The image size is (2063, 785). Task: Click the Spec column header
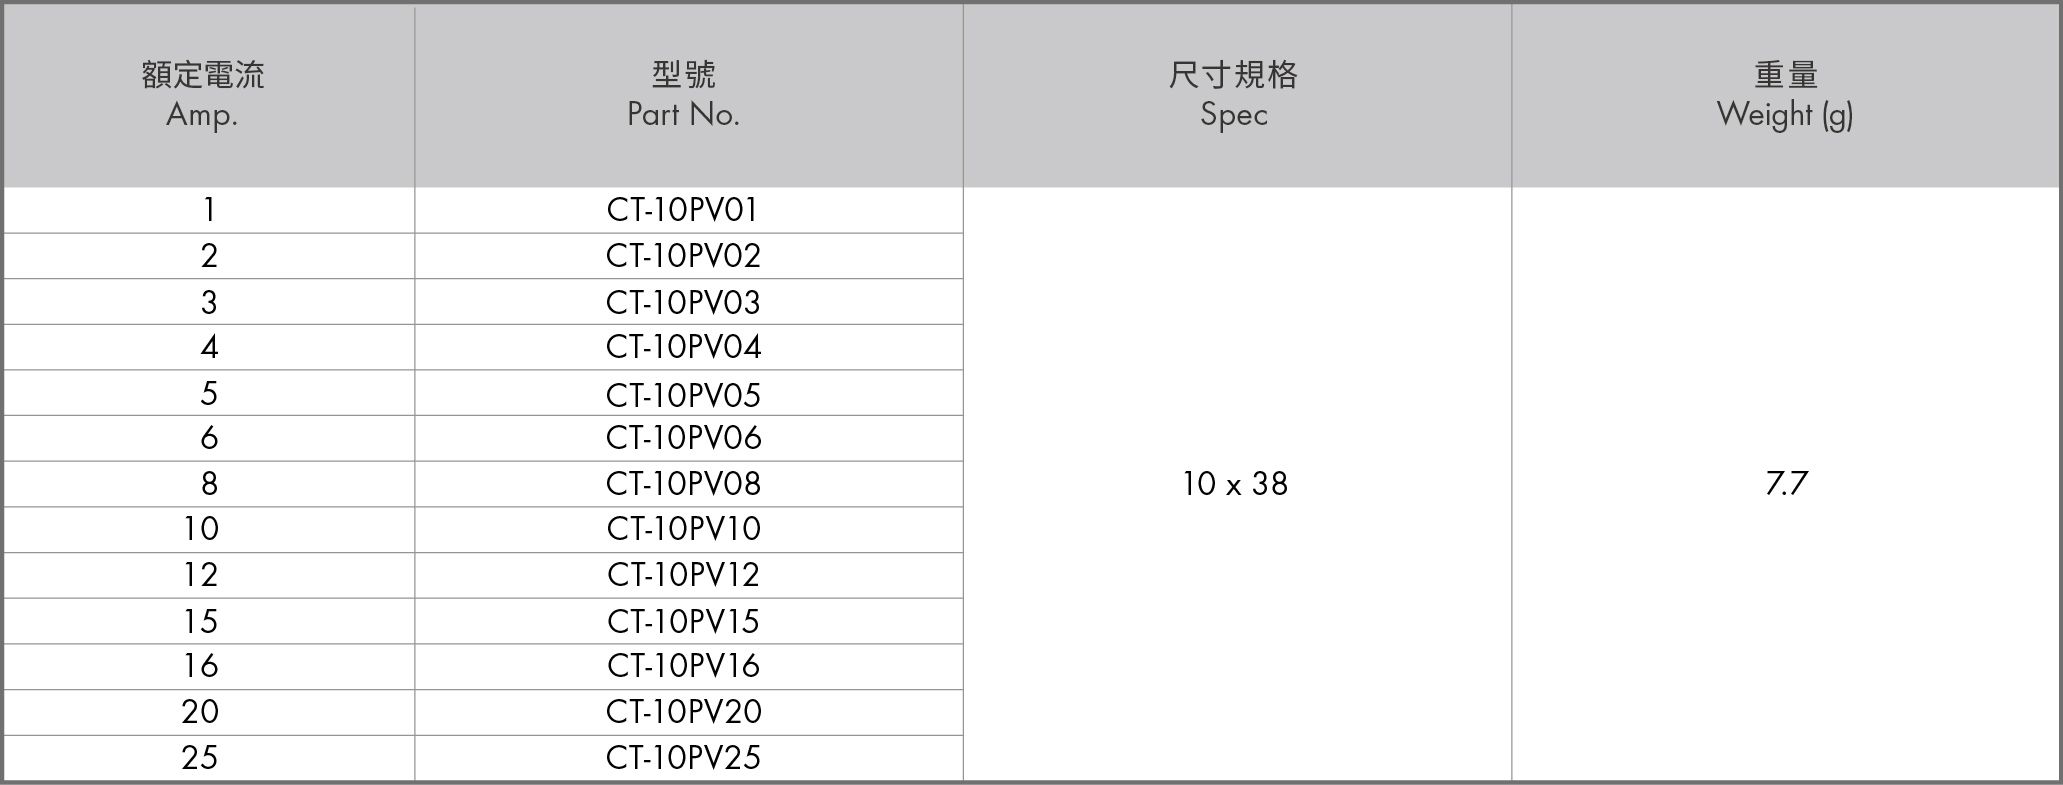coord(1234,95)
